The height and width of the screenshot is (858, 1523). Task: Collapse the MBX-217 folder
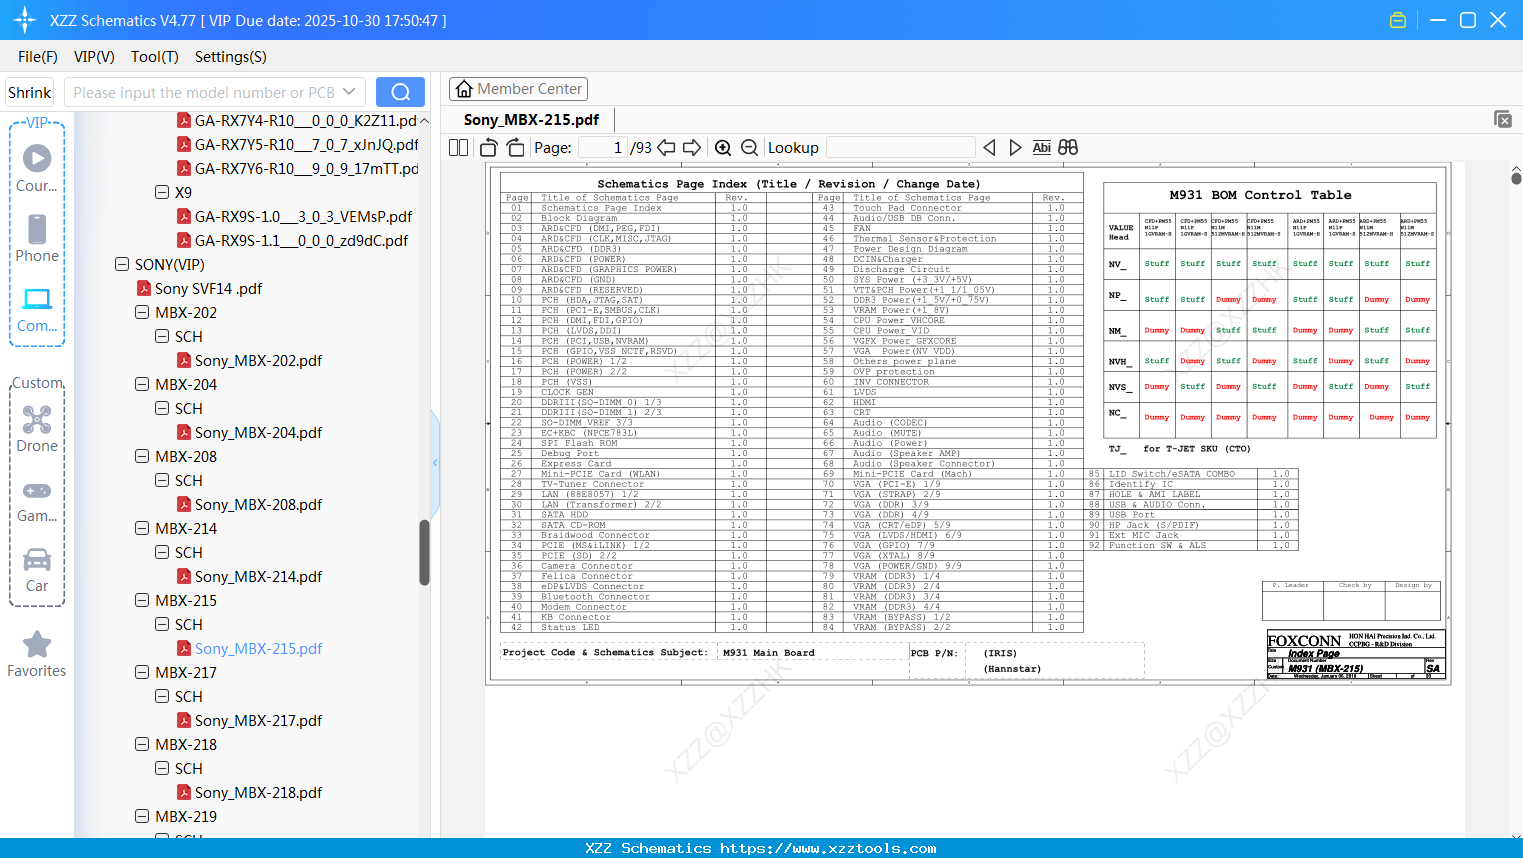coord(142,672)
